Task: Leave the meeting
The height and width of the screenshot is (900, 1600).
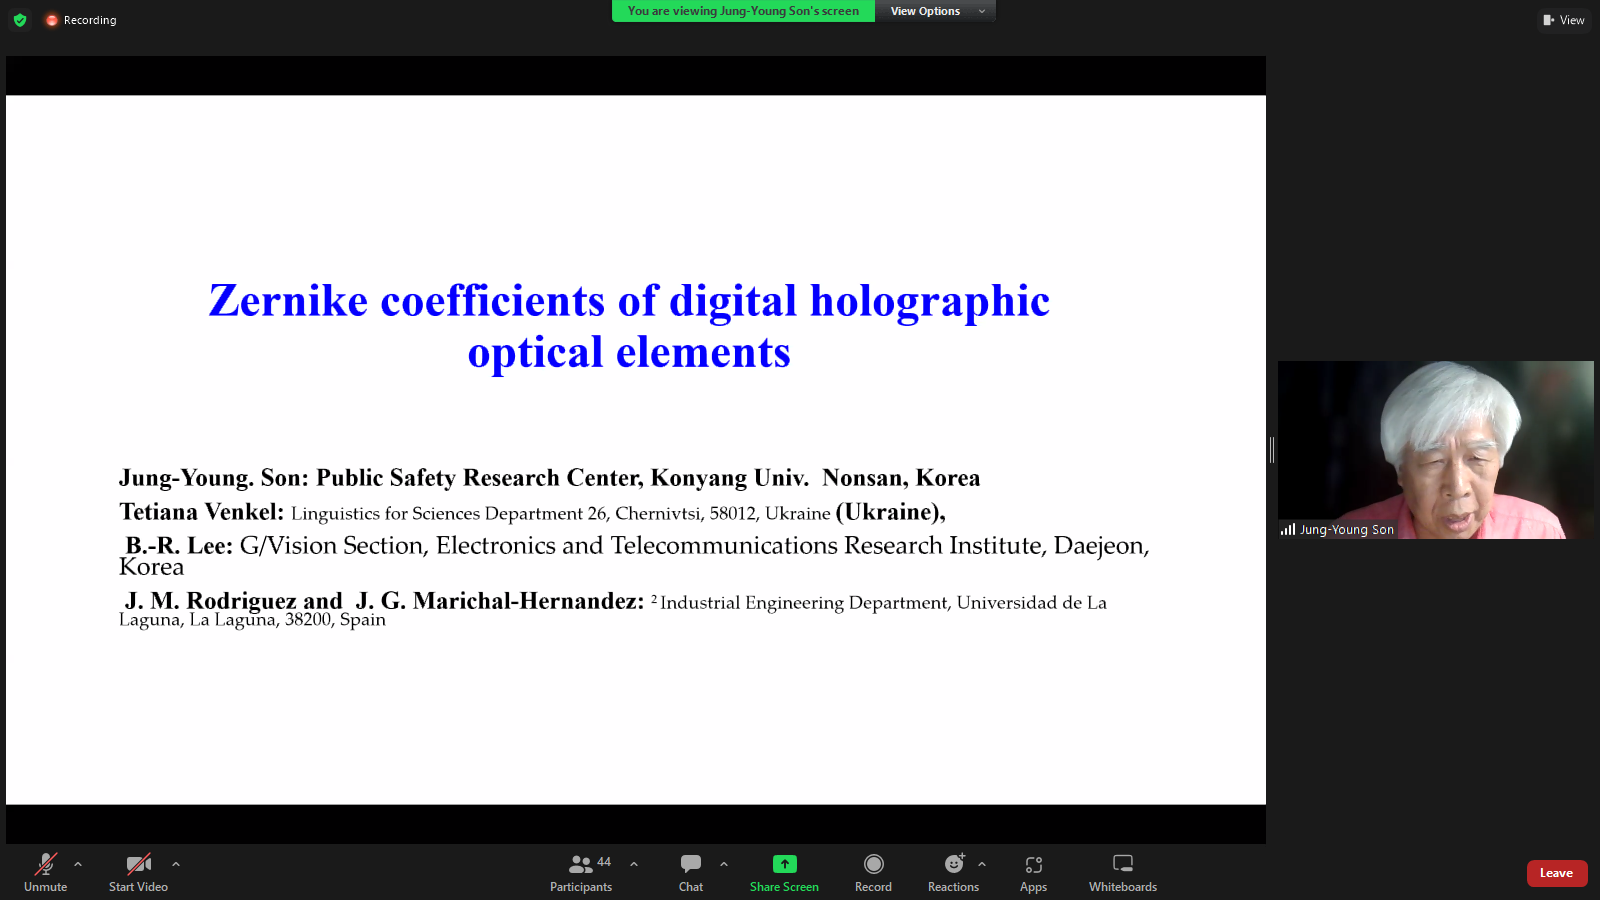Action: click(1557, 873)
